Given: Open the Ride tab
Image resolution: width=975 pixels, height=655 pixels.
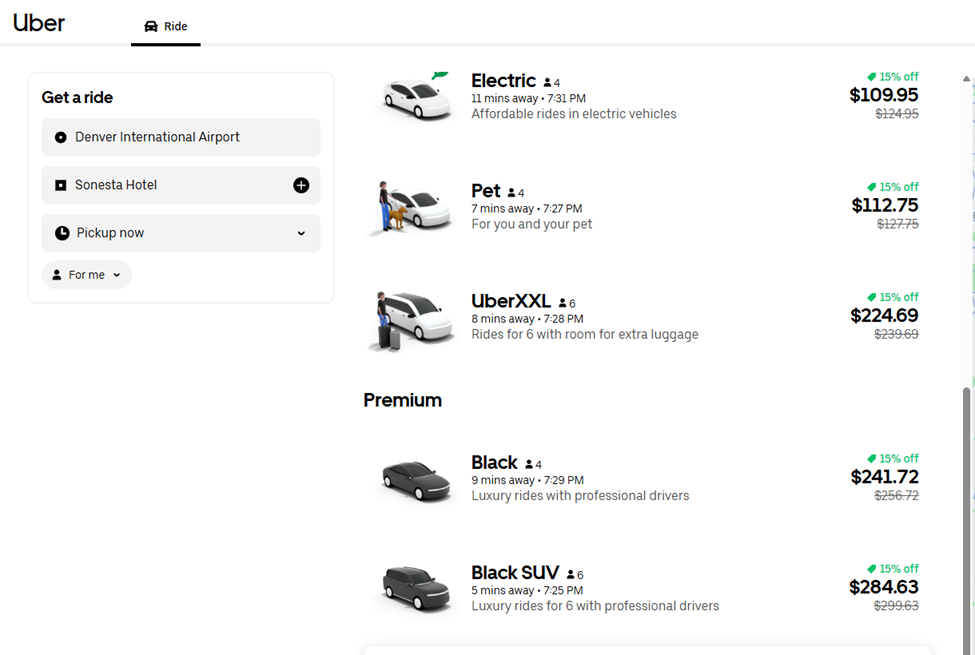Looking at the screenshot, I should [166, 26].
